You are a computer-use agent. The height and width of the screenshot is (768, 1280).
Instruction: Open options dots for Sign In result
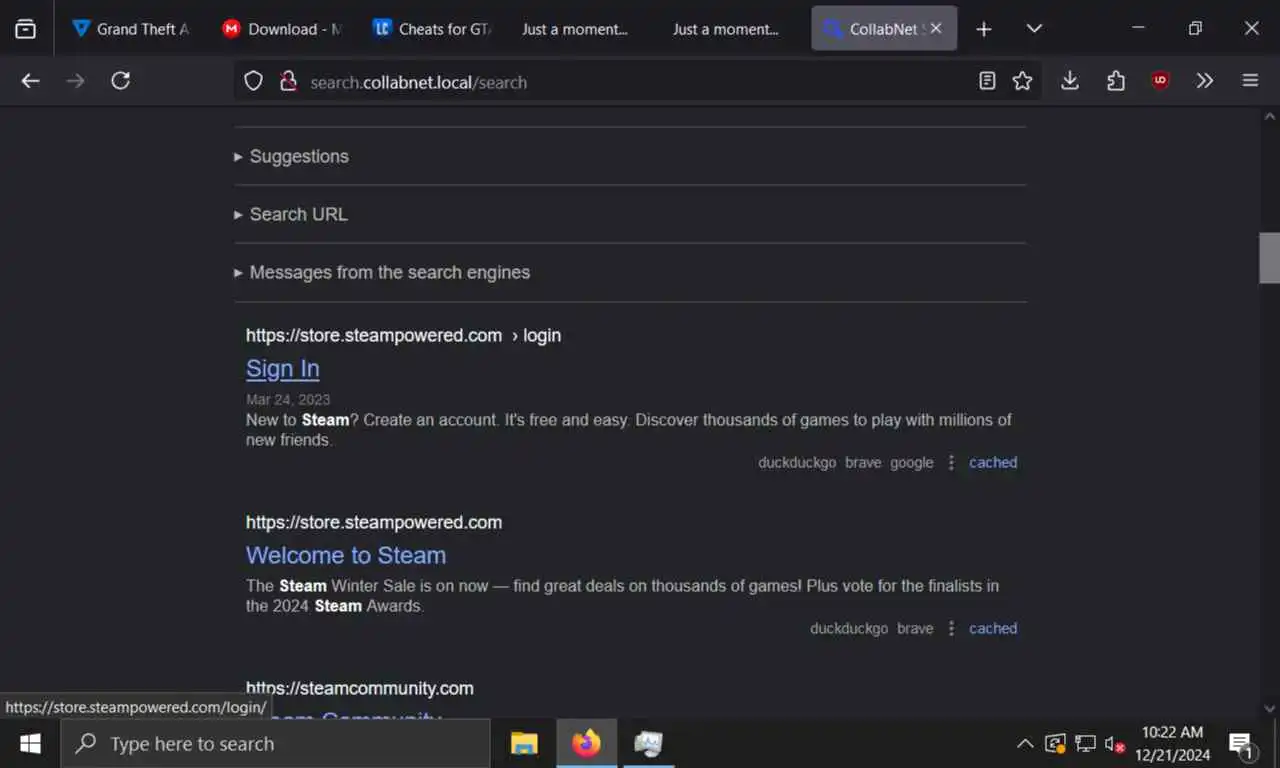pos(951,462)
